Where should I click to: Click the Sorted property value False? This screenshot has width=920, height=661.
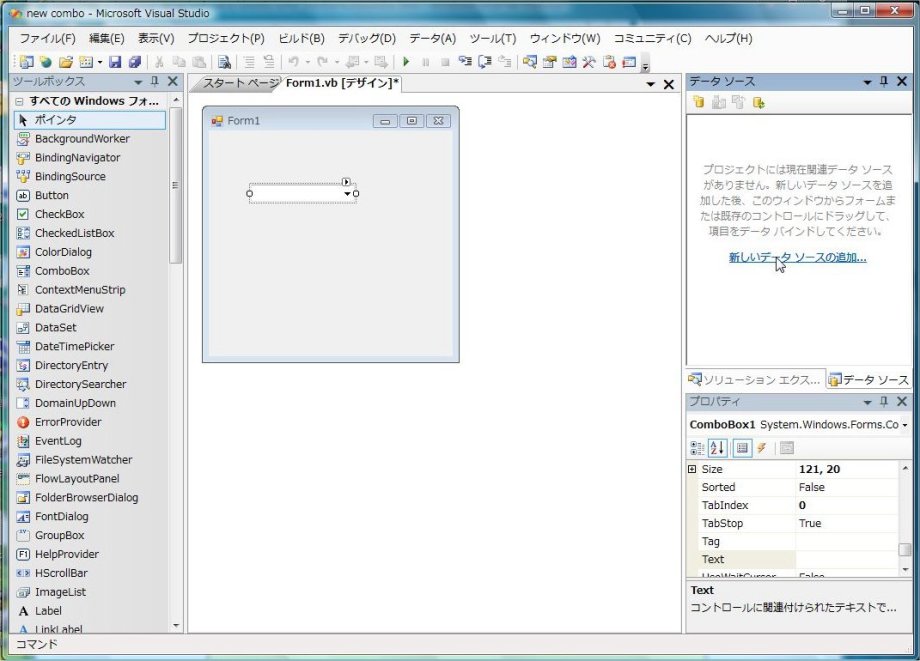click(x=847, y=487)
